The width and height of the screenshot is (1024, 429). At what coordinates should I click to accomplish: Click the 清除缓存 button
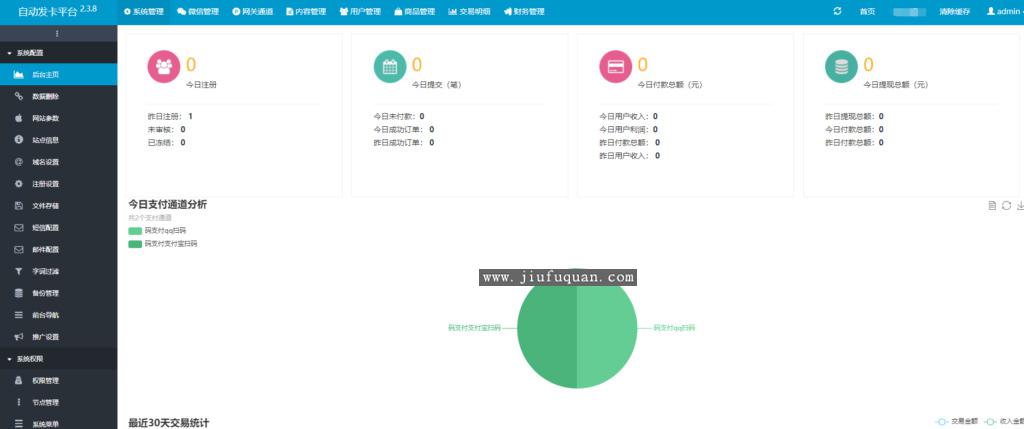pos(954,12)
